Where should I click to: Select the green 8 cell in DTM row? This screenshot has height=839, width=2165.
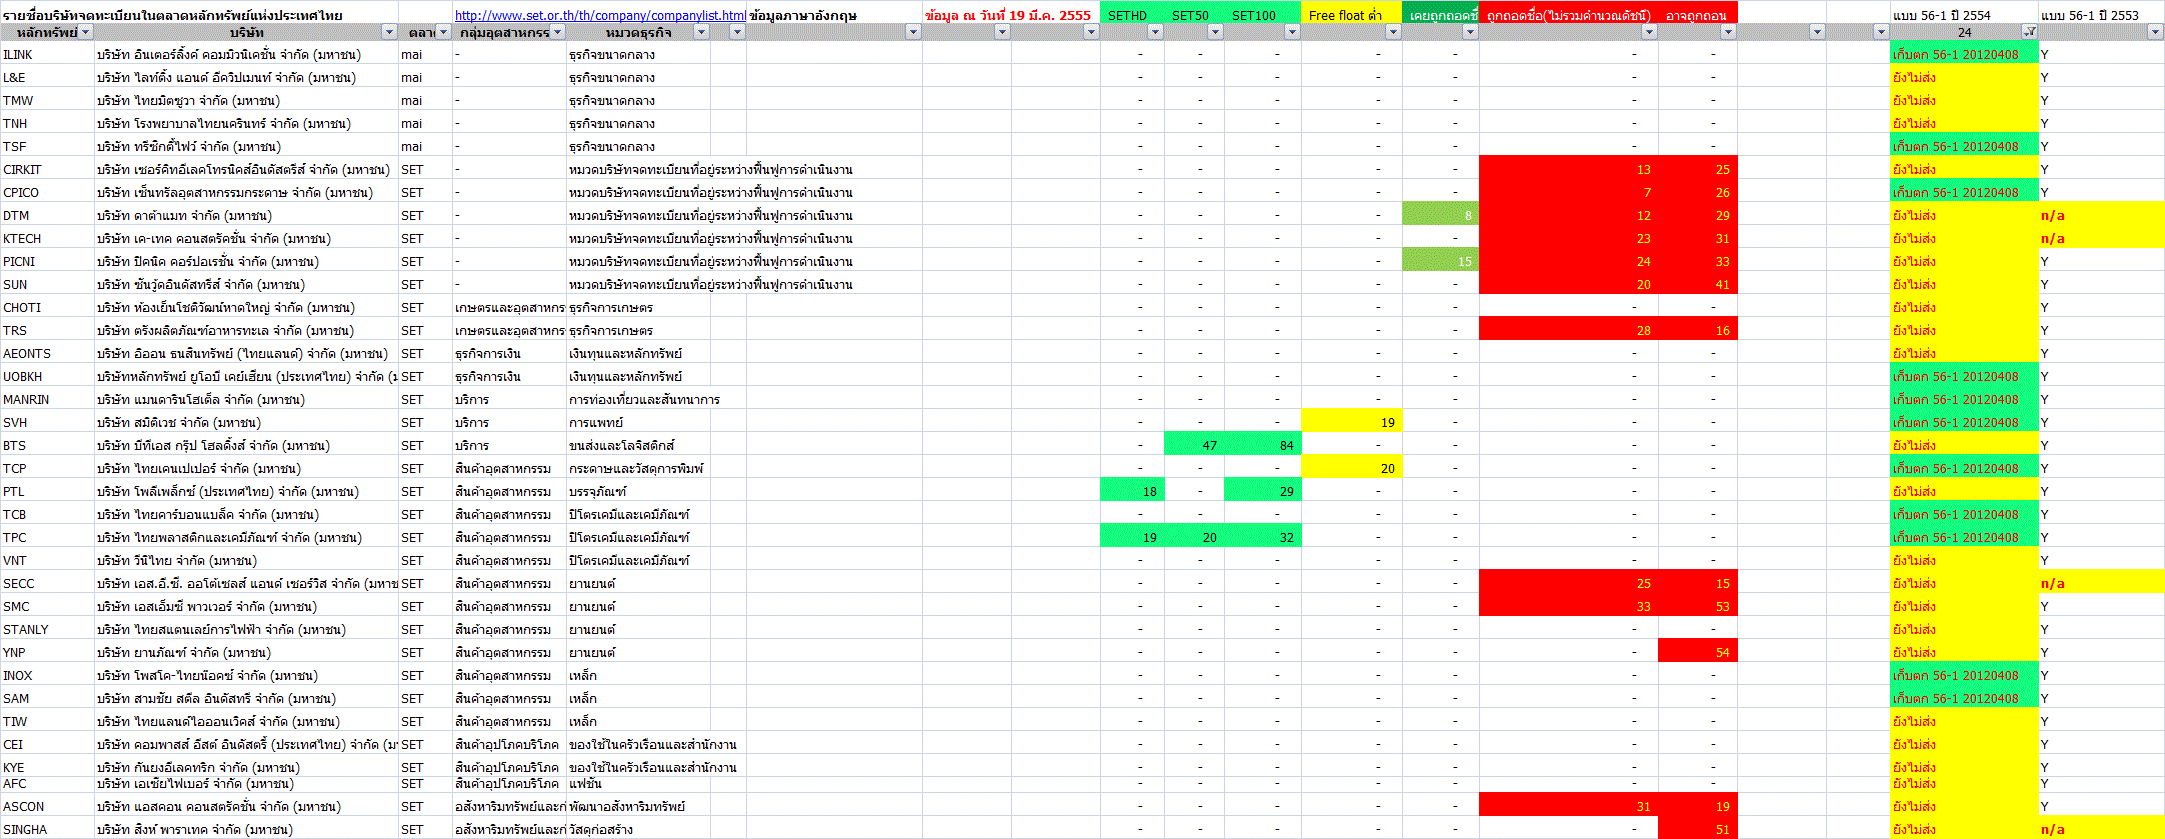(x=1440, y=215)
